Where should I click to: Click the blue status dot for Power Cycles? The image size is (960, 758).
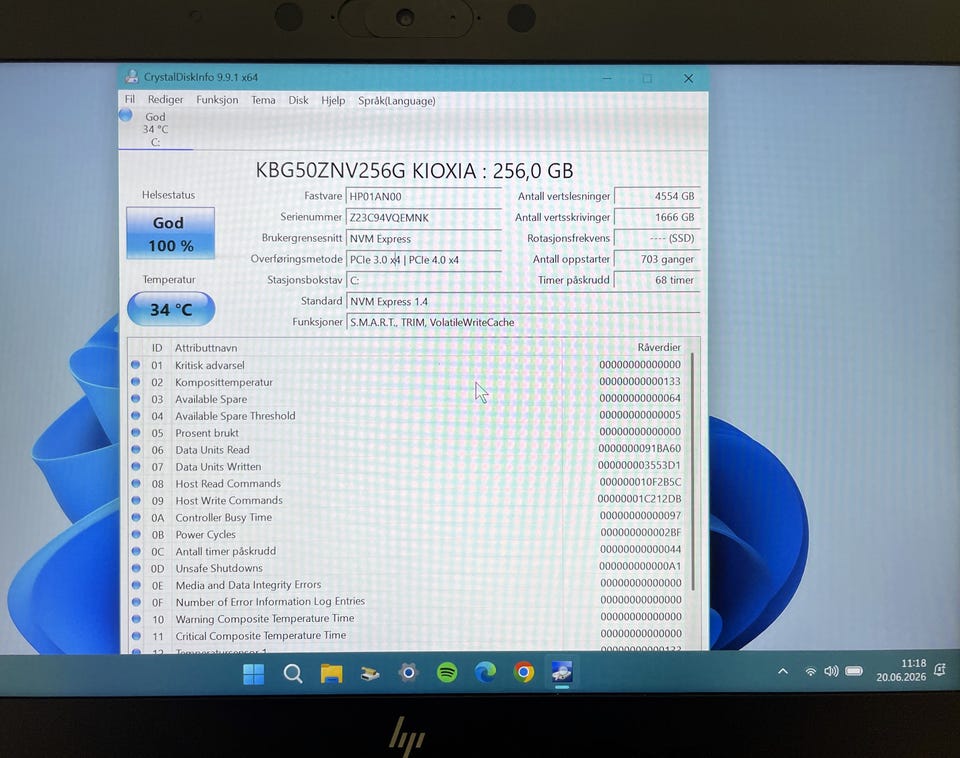(x=136, y=534)
